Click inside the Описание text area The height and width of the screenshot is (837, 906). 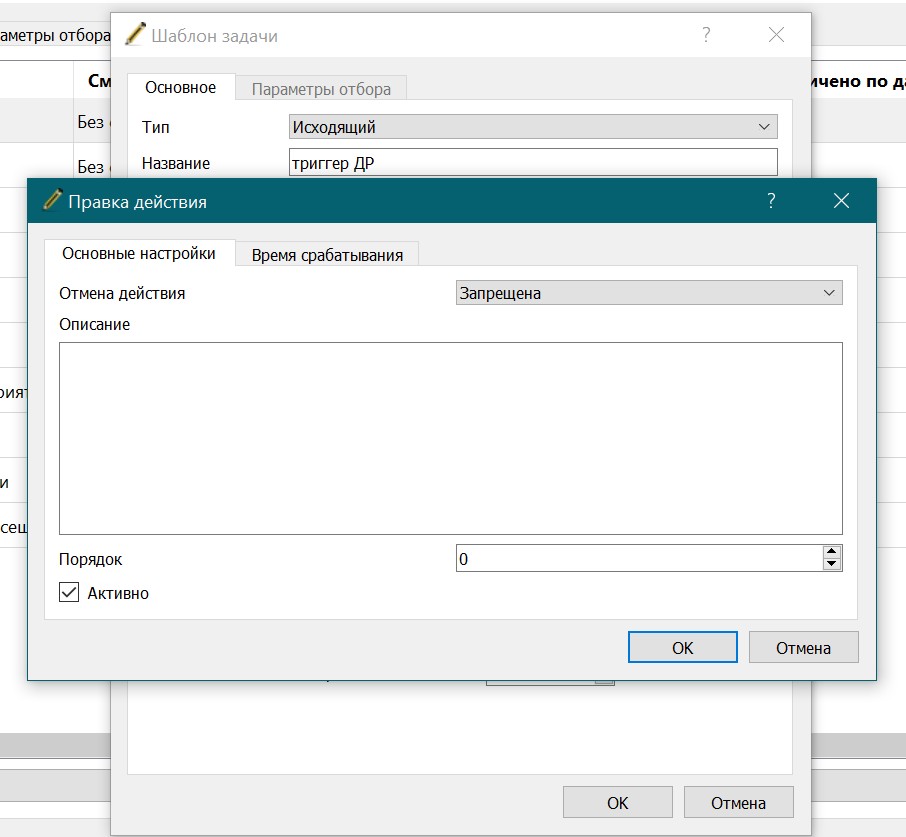(x=451, y=438)
